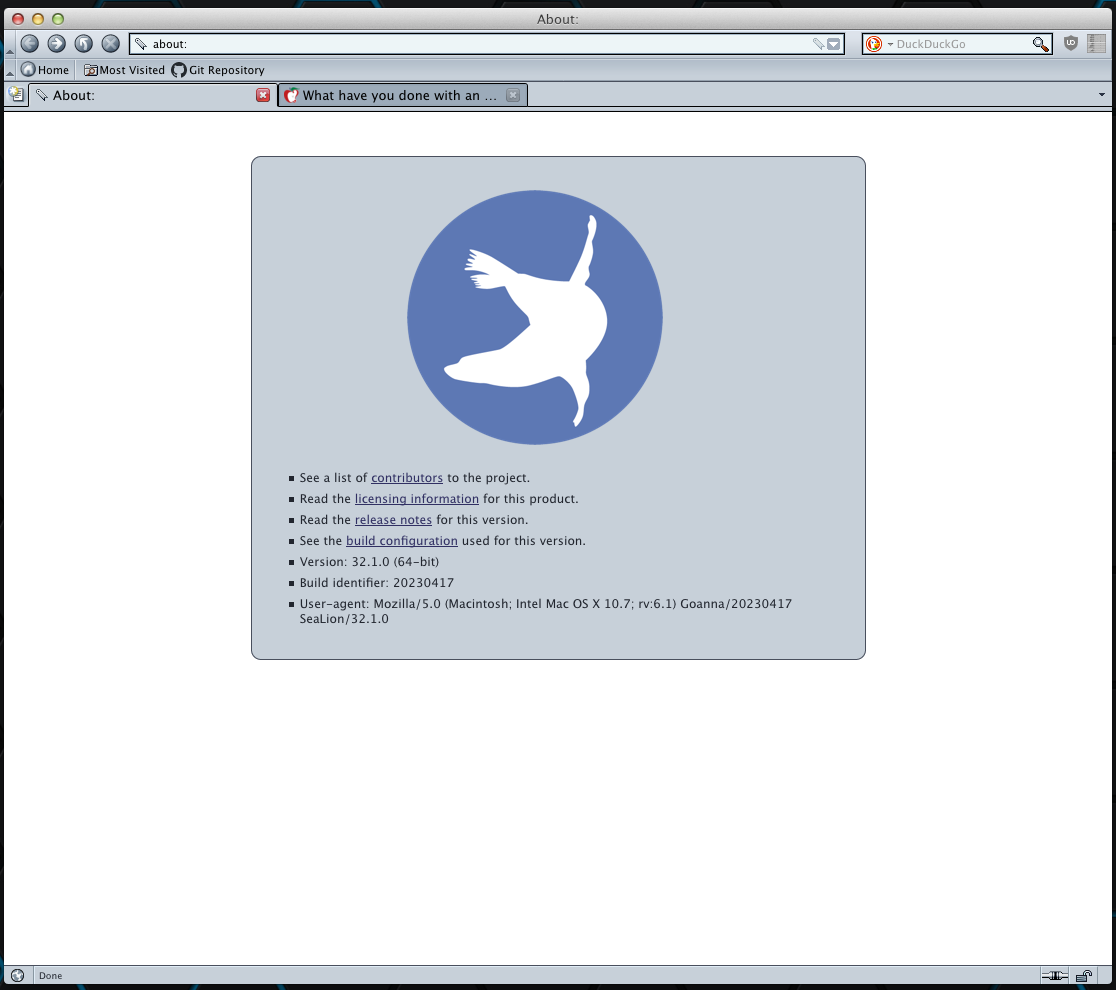This screenshot has width=1116, height=990.
Task: Open the list all tabs dropdown arrow
Action: (x=1102, y=95)
